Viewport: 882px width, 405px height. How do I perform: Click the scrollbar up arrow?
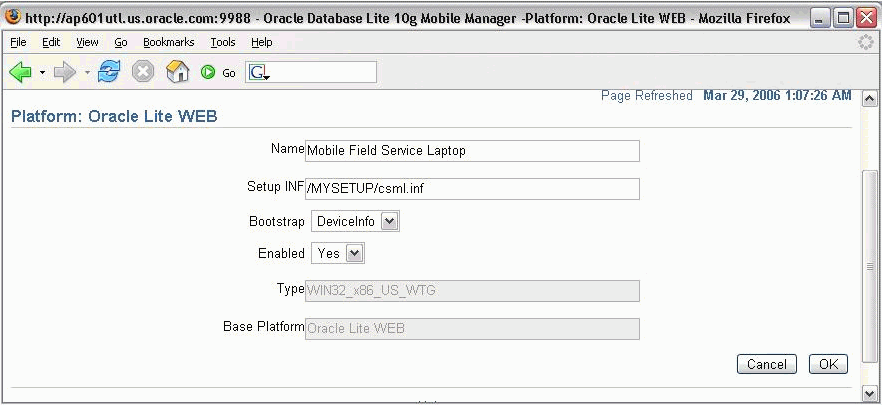click(870, 99)
